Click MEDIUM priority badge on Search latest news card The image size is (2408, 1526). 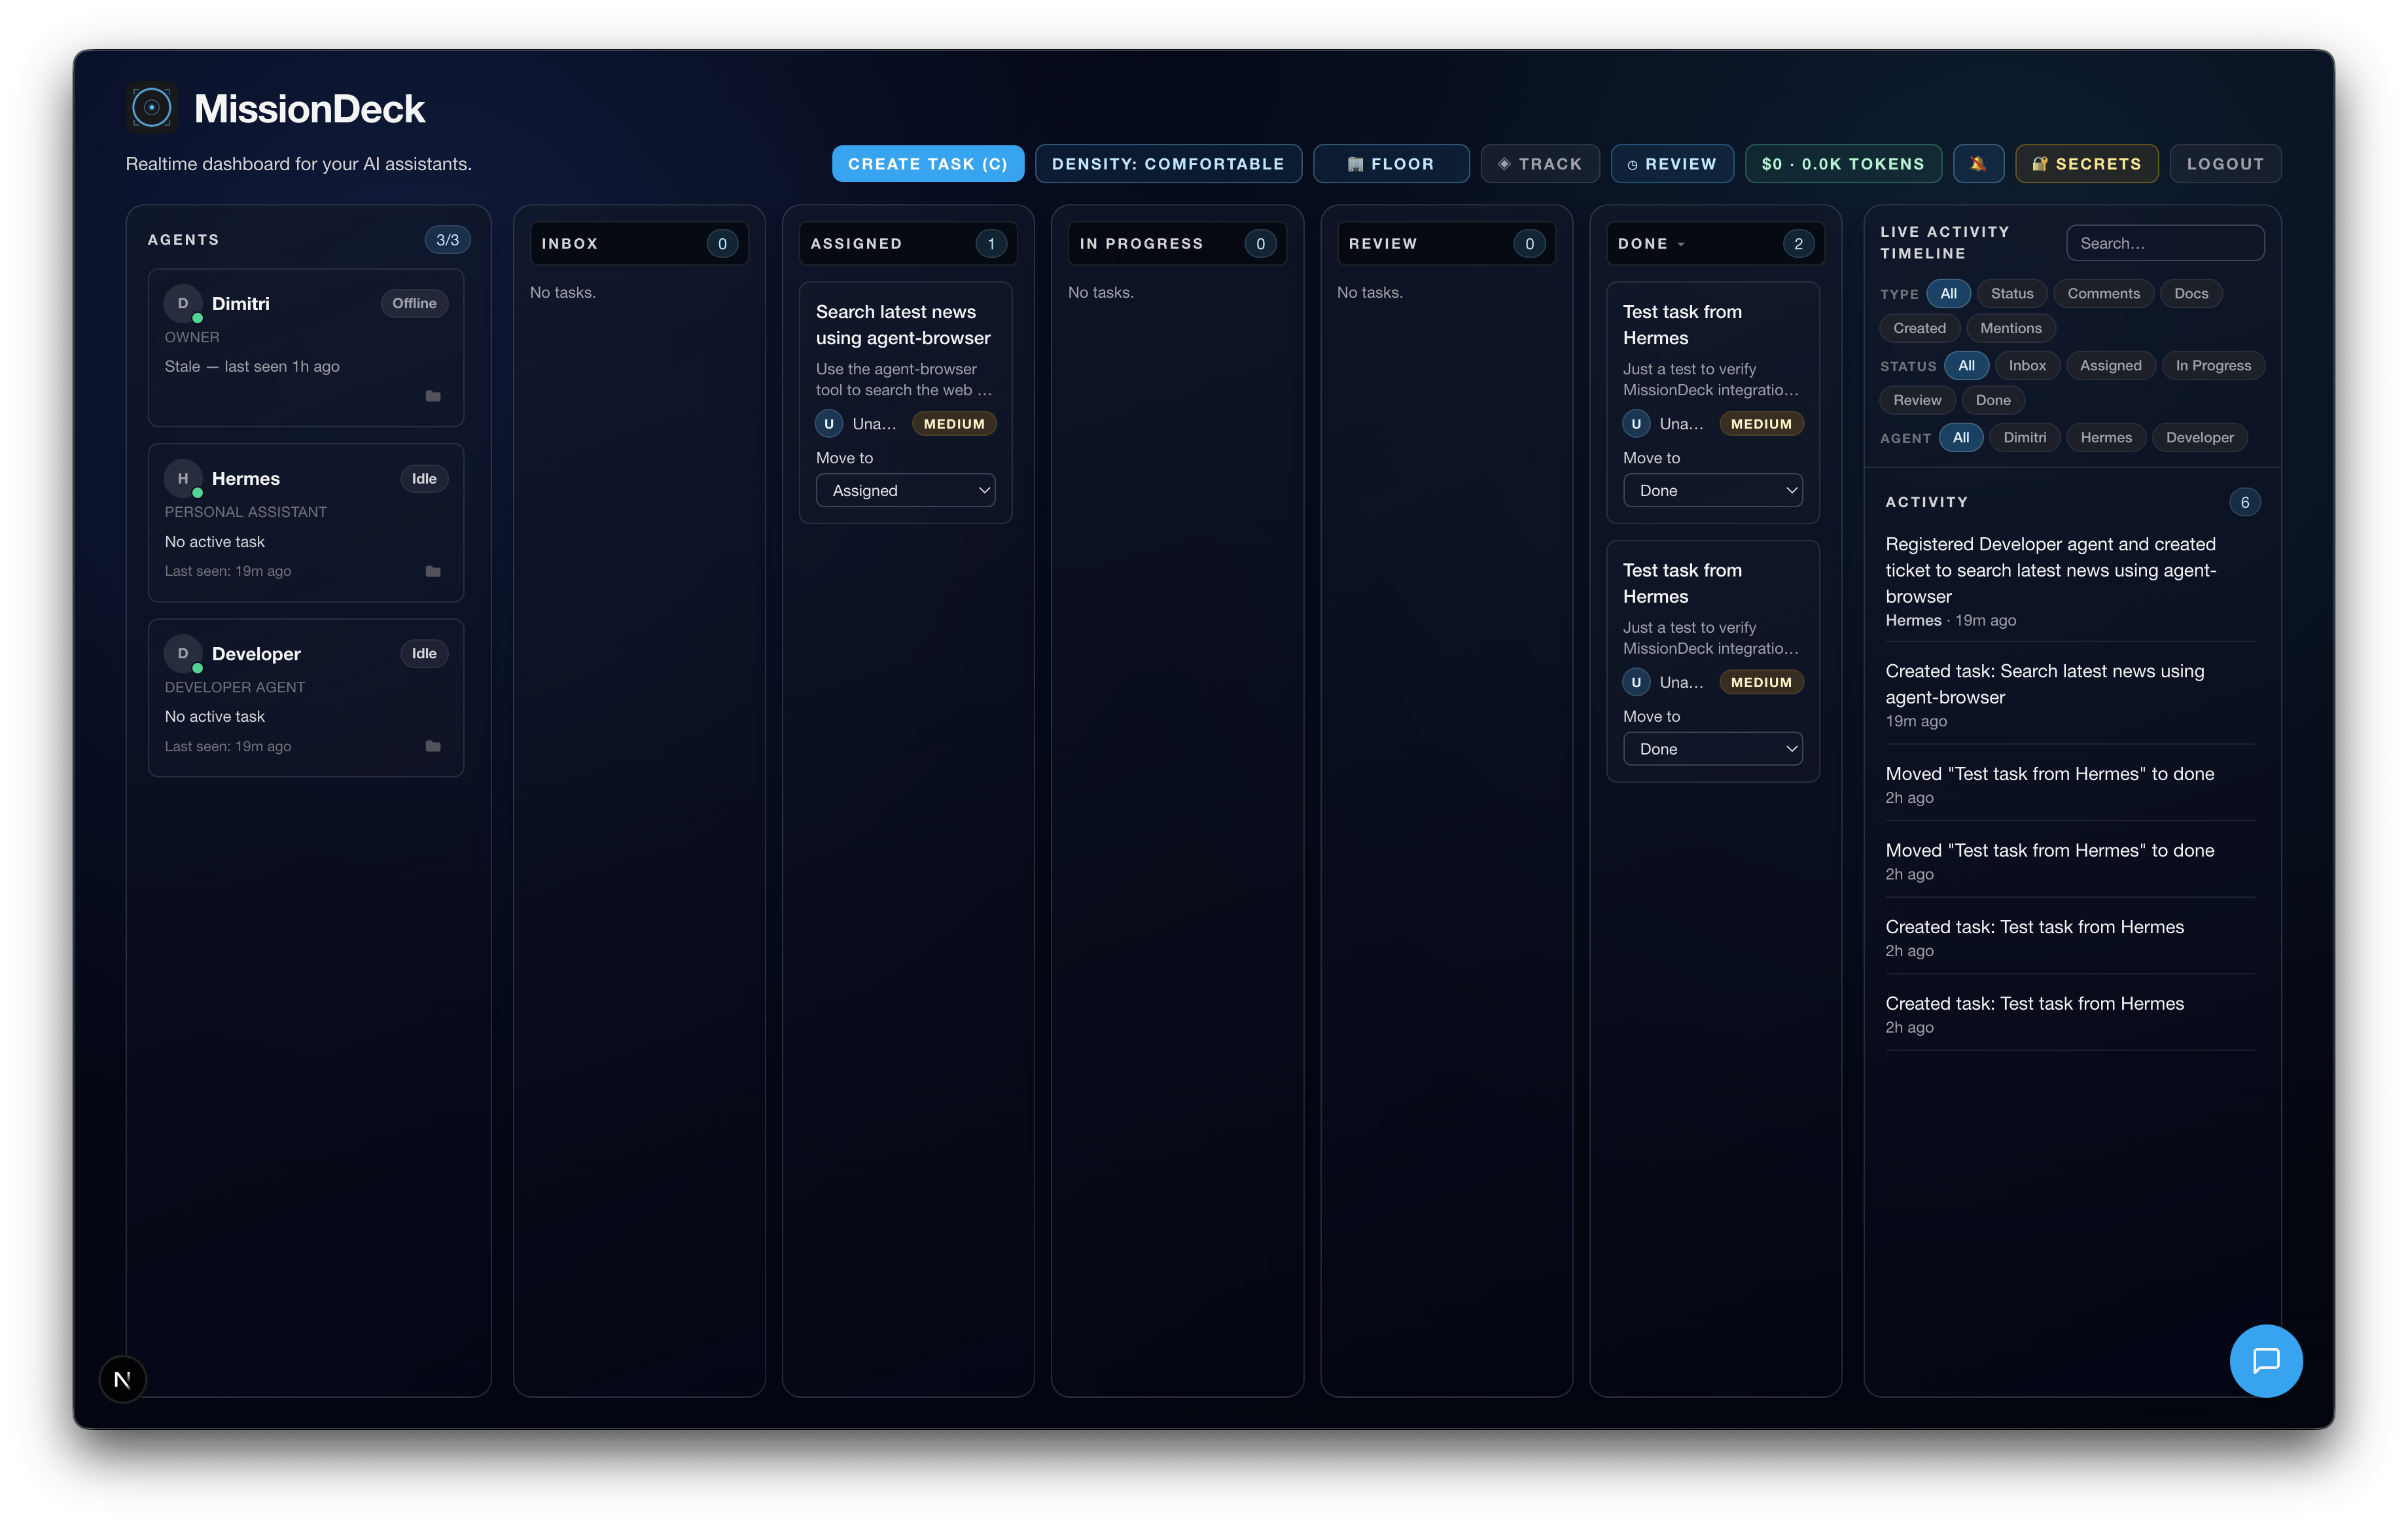point(954,424)
